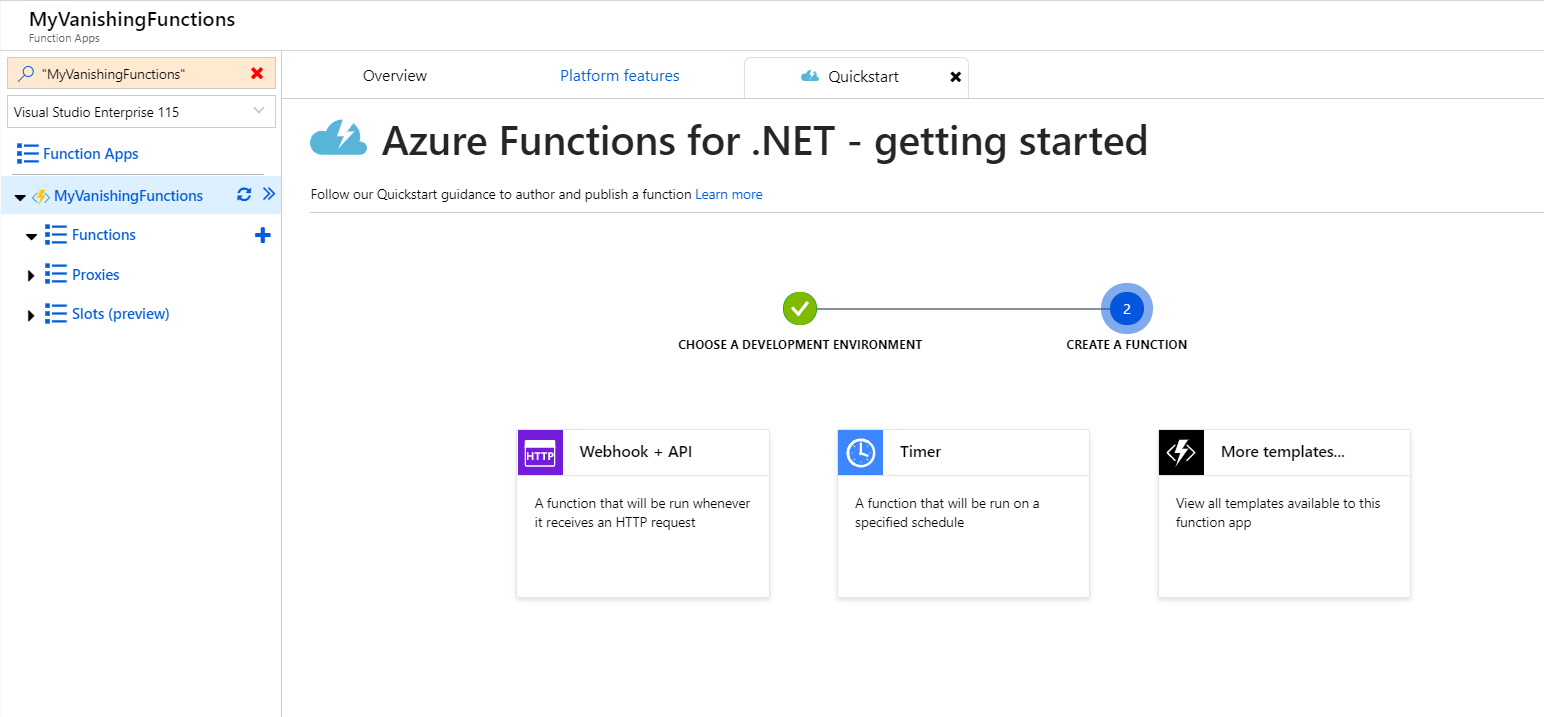Click the Webhook description about HTTP request
The width and height of the screenshot is (1544, 717).
642,513
